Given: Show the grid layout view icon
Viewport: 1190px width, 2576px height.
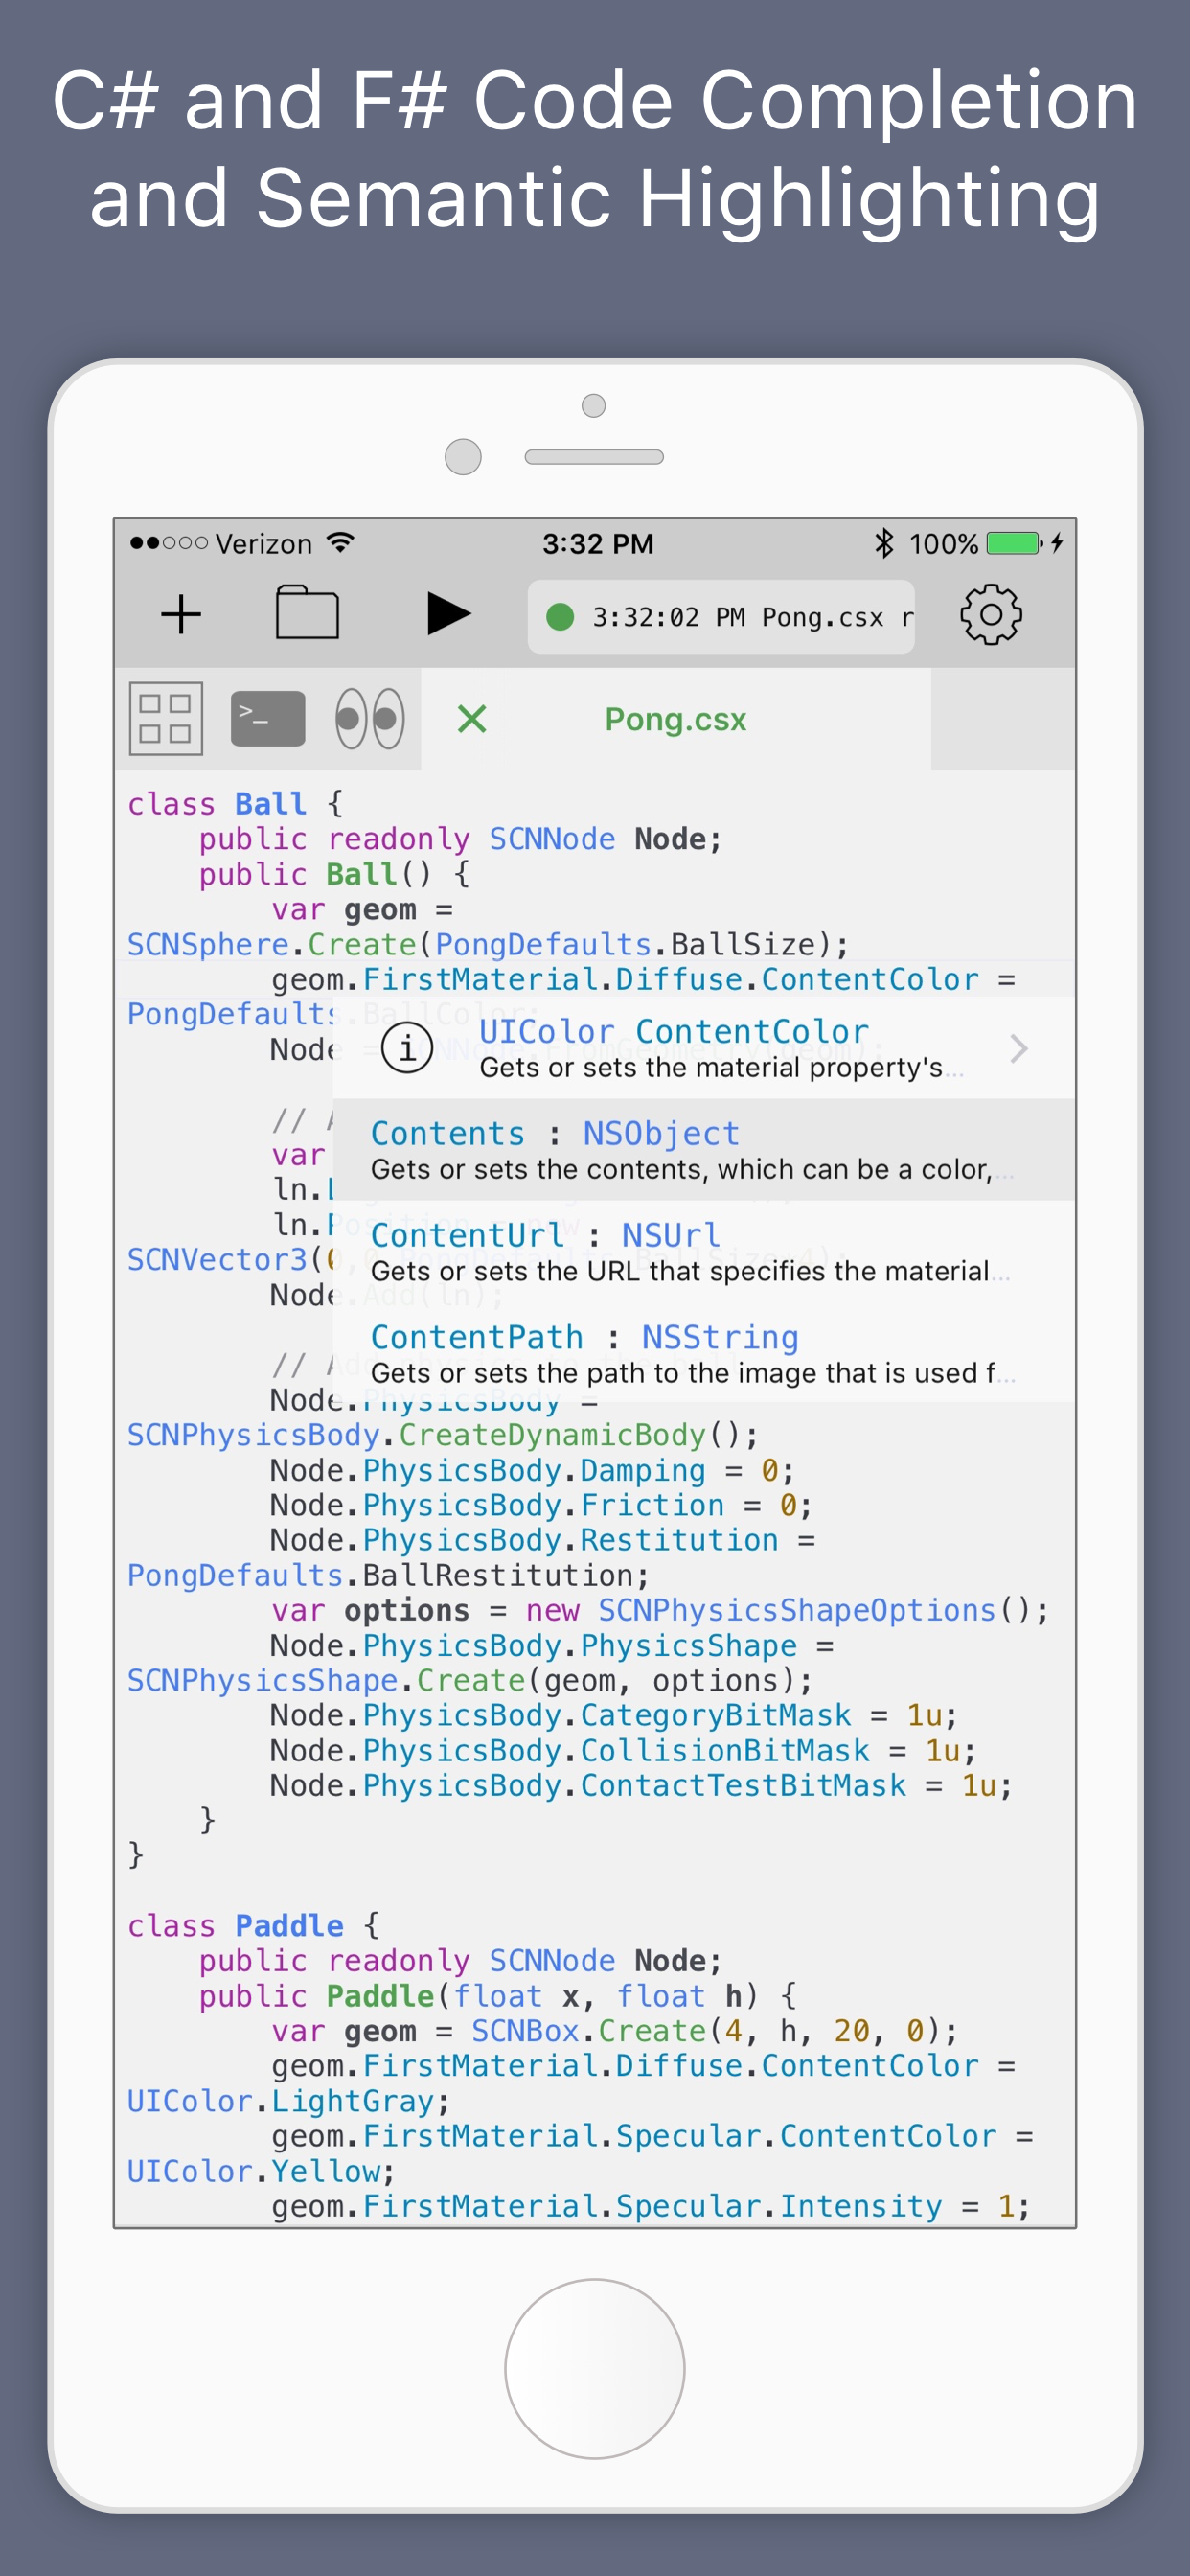Looking at the screenshot, I should point(166,719).
